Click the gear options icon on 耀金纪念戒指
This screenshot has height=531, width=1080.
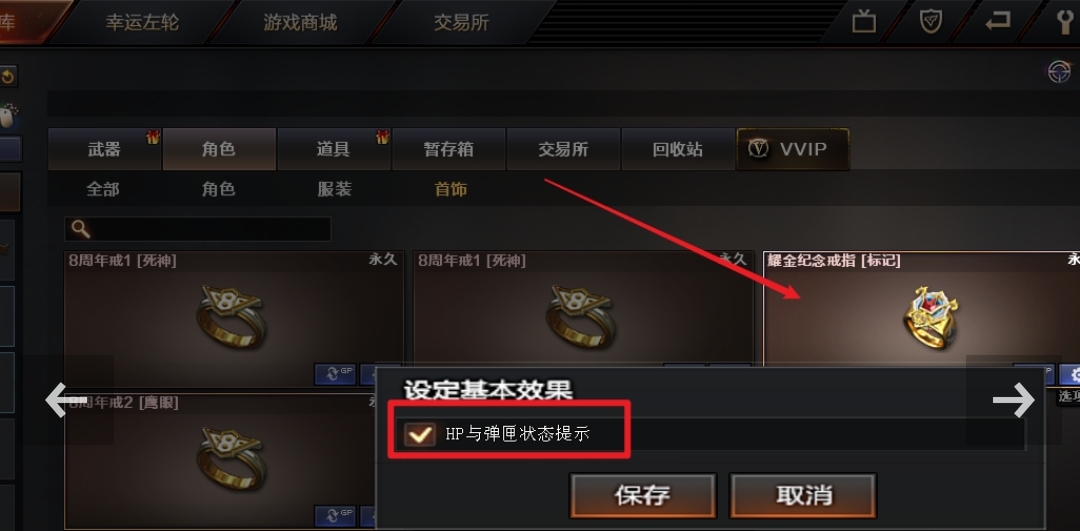1069,374
